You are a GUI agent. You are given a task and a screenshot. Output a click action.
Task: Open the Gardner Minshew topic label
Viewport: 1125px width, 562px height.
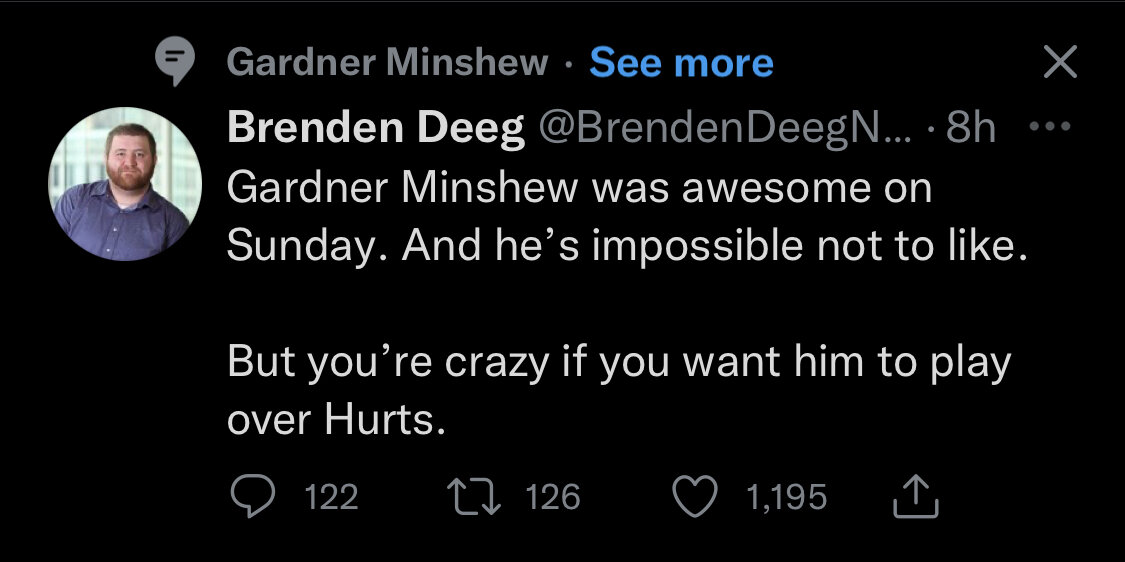[x=388, y=63]
